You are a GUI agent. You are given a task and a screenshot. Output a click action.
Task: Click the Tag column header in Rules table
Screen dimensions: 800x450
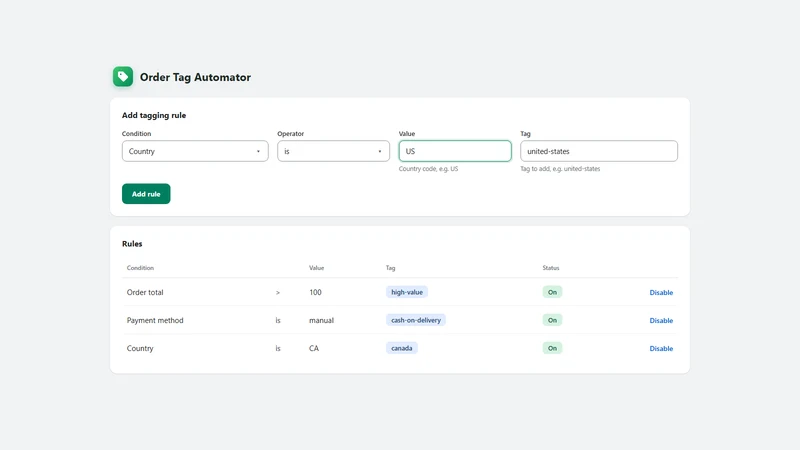click(390, 268)
